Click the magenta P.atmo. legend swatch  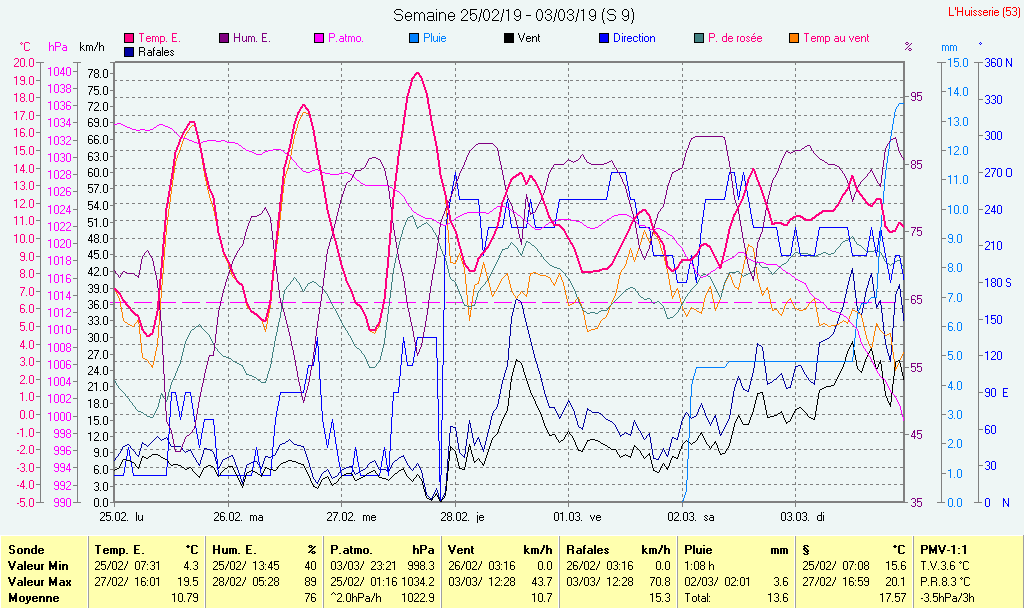tap(319, 38)
